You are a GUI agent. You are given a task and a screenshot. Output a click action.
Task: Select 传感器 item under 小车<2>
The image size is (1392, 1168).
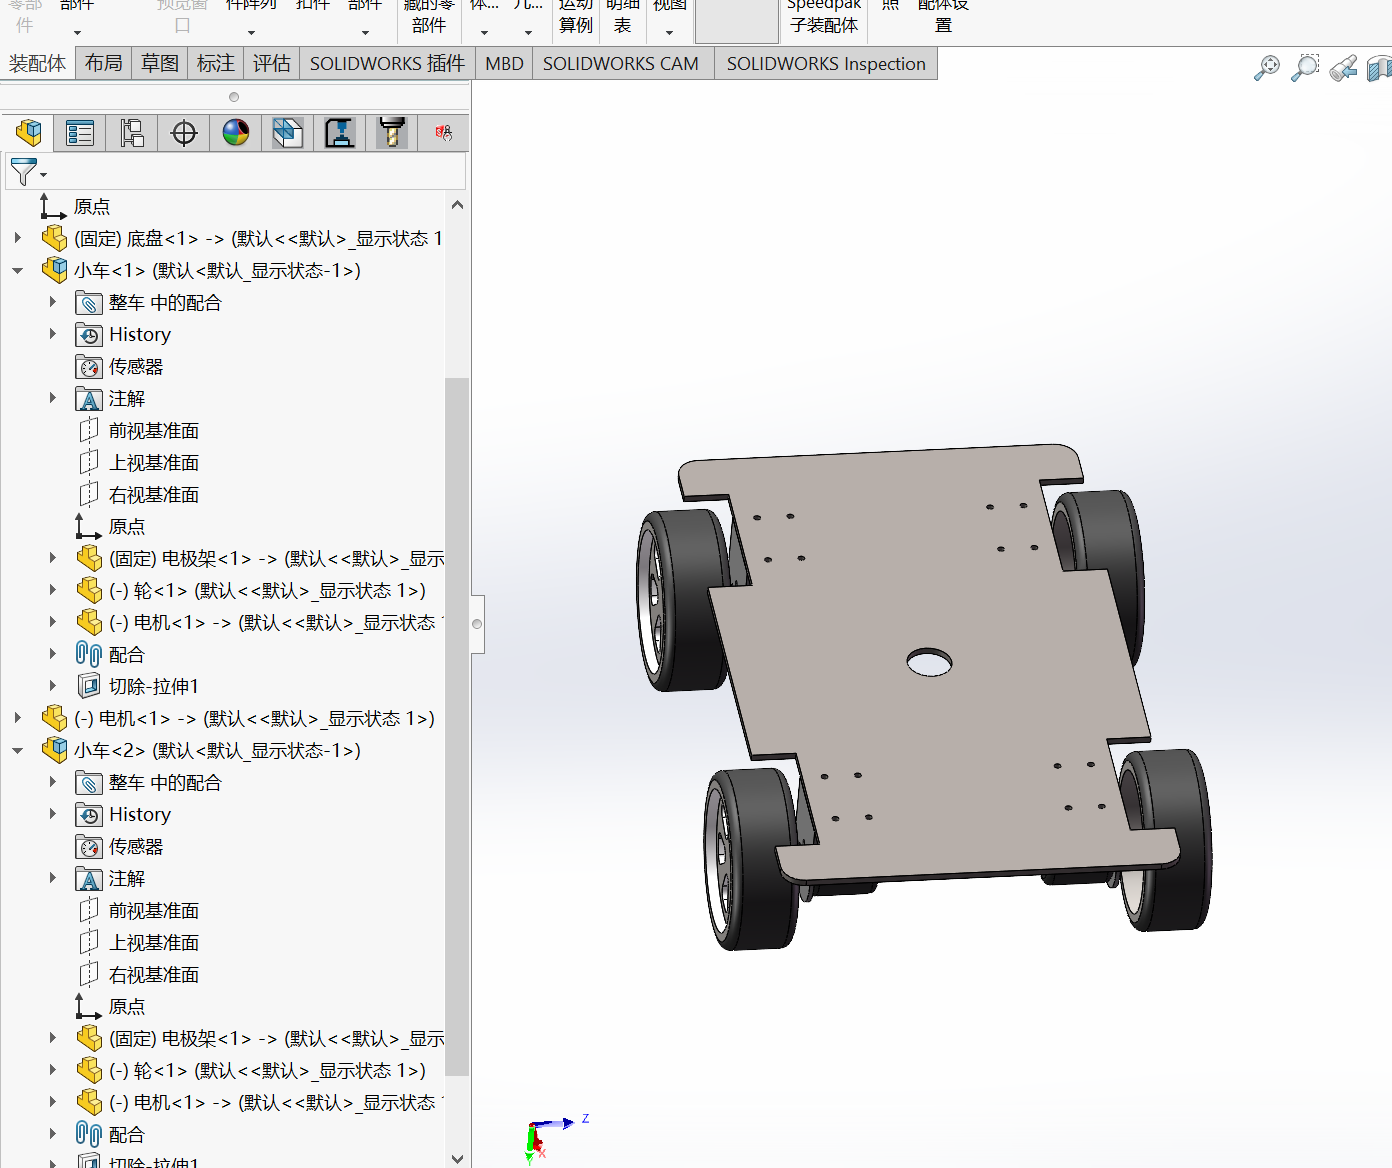(x=119, y=846)
